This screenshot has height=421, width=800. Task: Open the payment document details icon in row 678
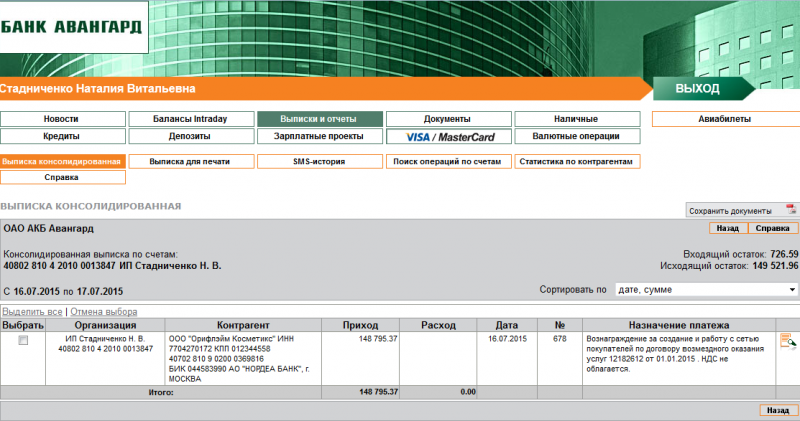click(788, 341)
